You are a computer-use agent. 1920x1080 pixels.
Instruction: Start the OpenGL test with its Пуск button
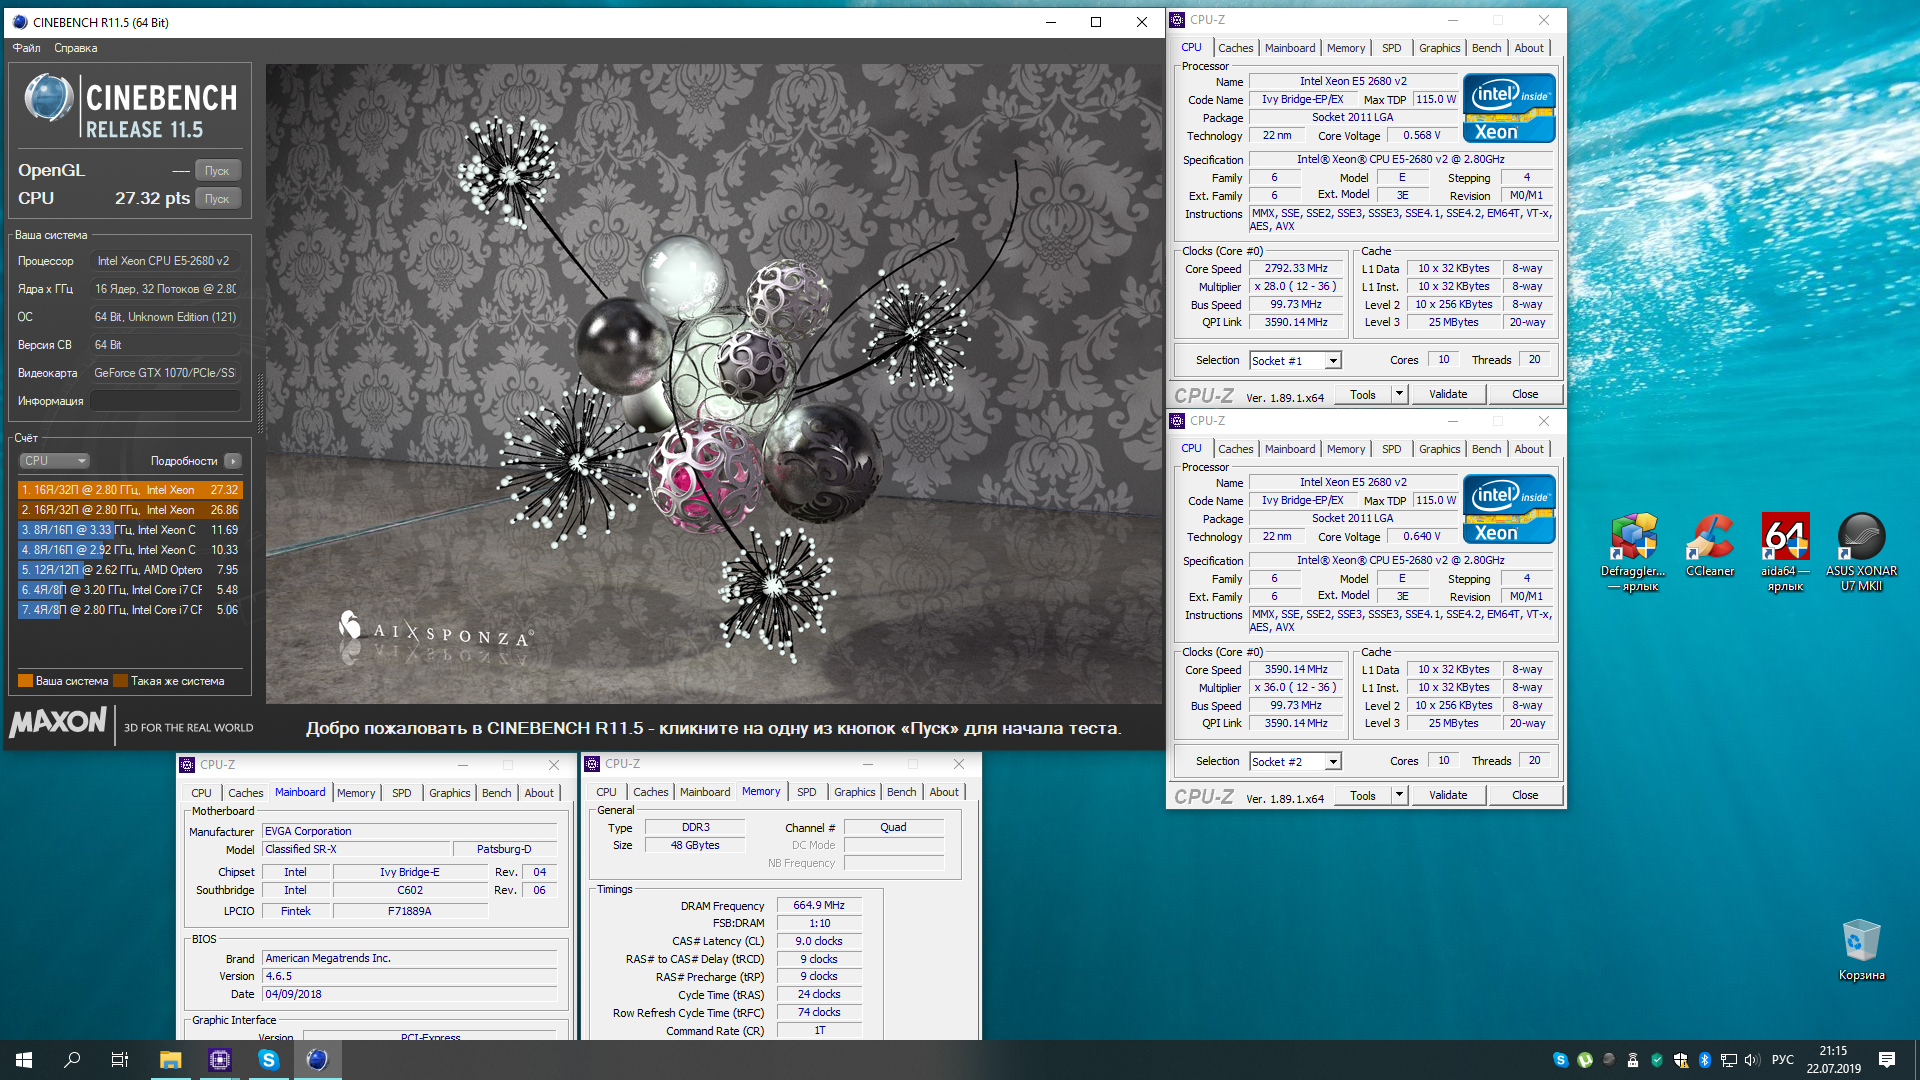pos(217,171)
